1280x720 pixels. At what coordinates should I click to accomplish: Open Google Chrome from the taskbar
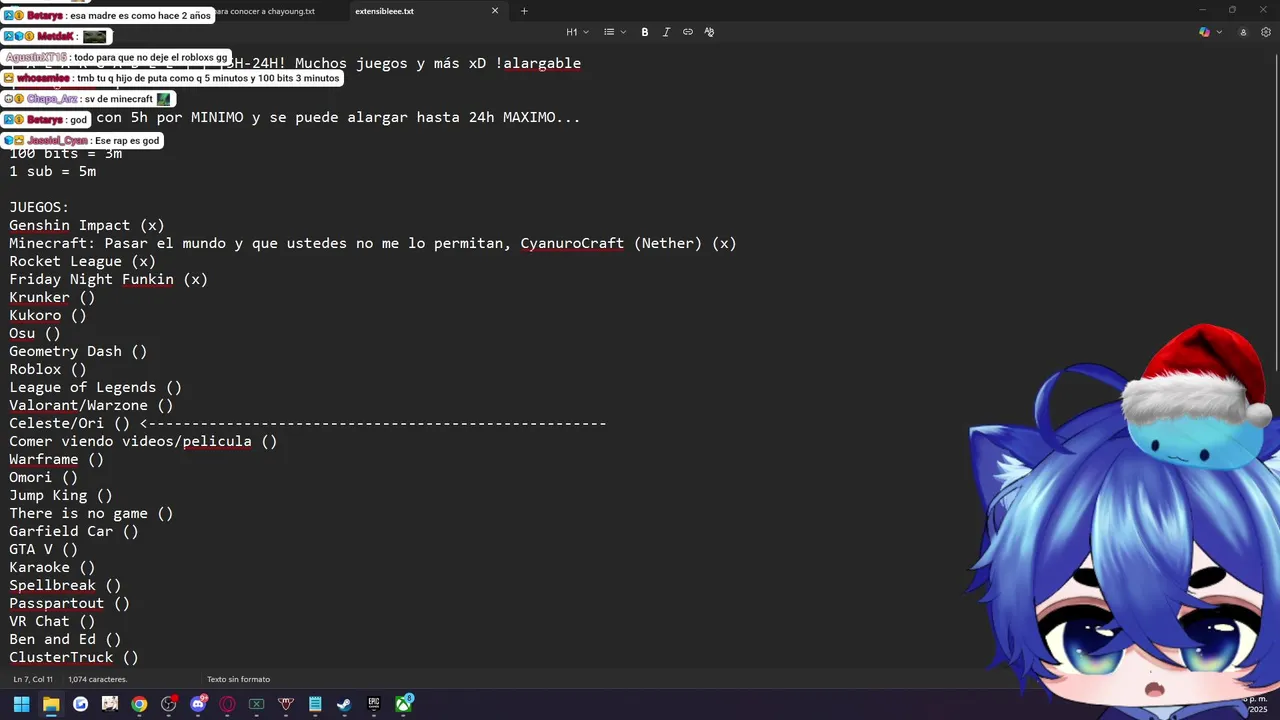point(139,704)
